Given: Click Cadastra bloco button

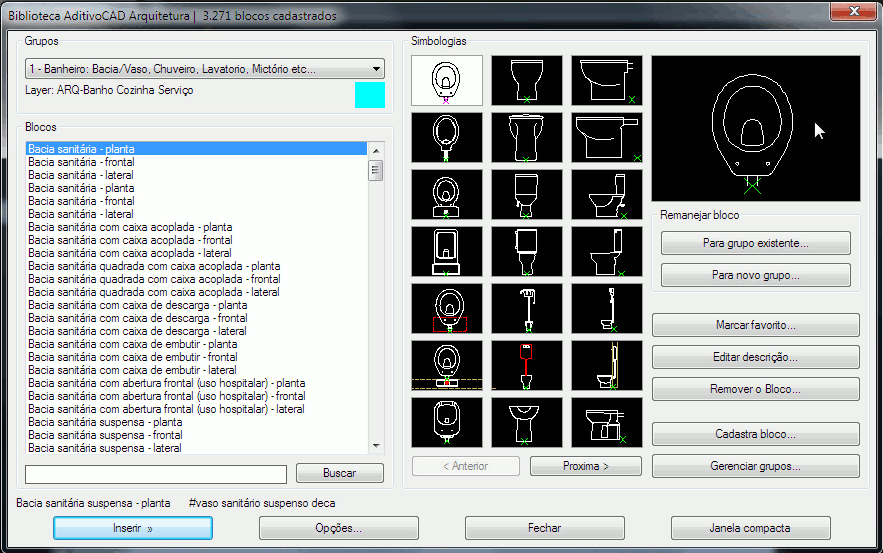Looking at the screenshot, I should (x=756, y=434).
